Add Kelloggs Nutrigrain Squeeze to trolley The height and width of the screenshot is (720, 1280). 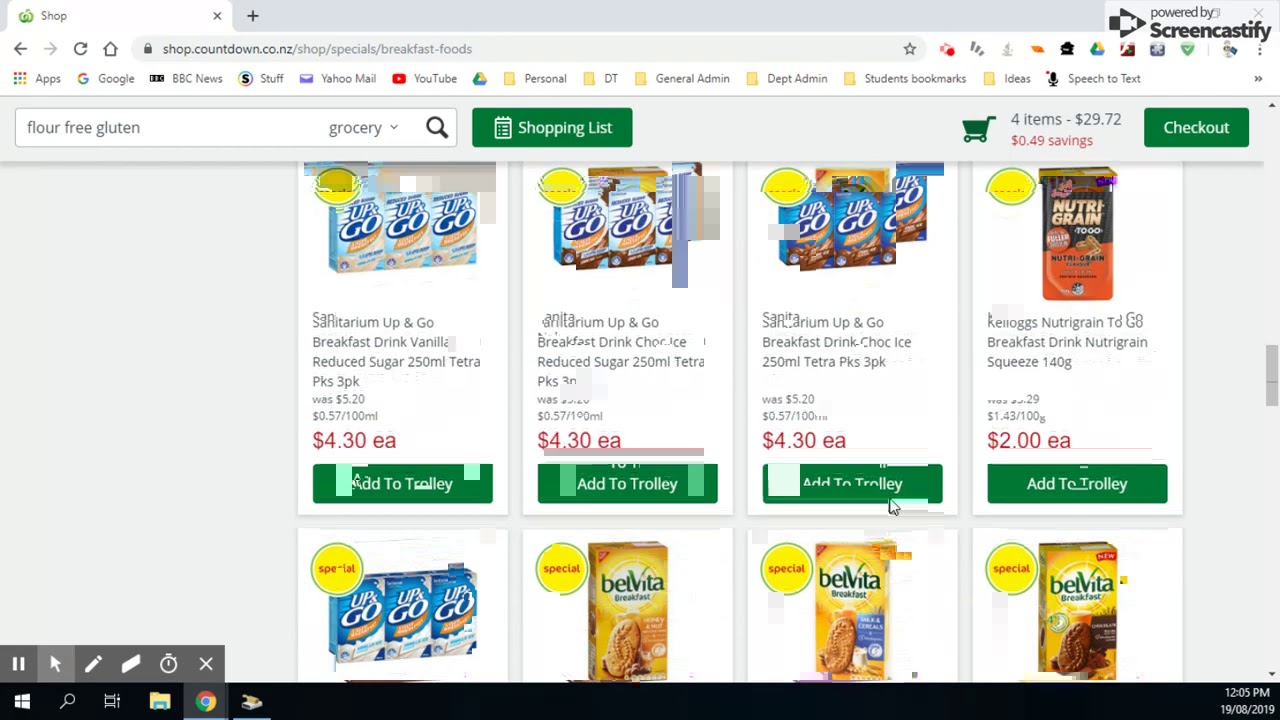click(1077, 483)
